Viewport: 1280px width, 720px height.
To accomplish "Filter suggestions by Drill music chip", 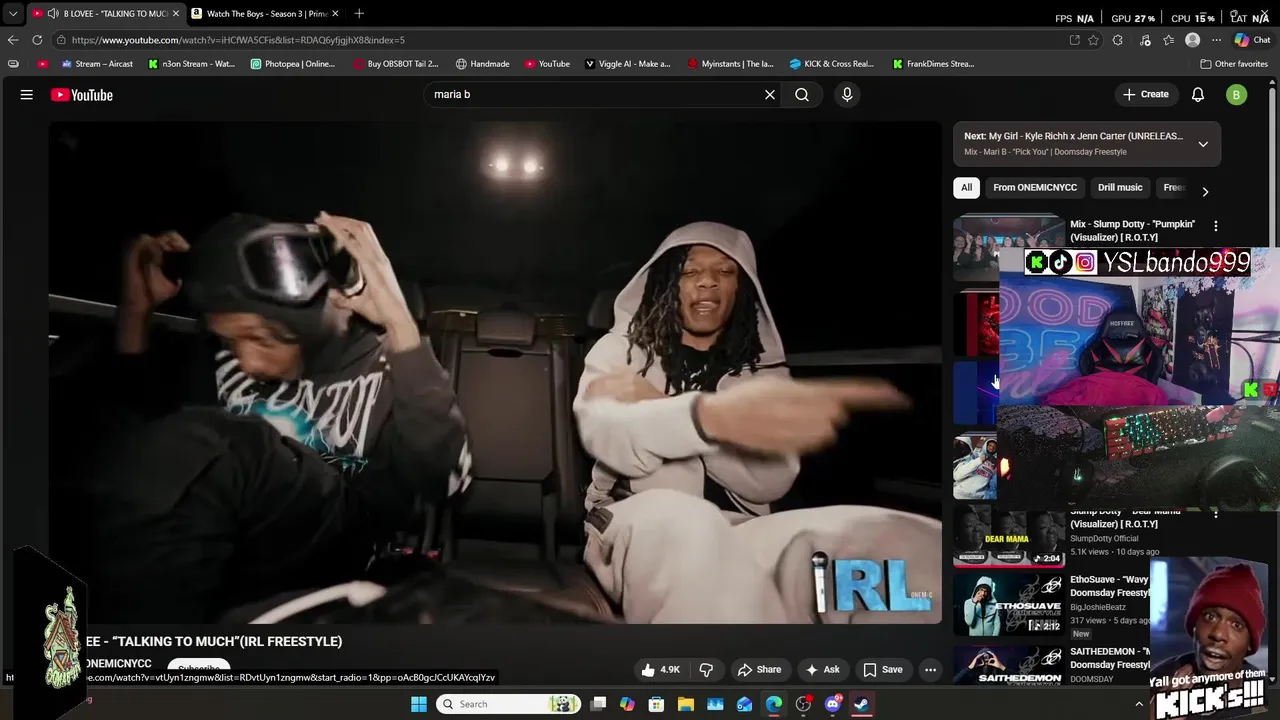I will pyautogui.click(x=1120, y=187).
